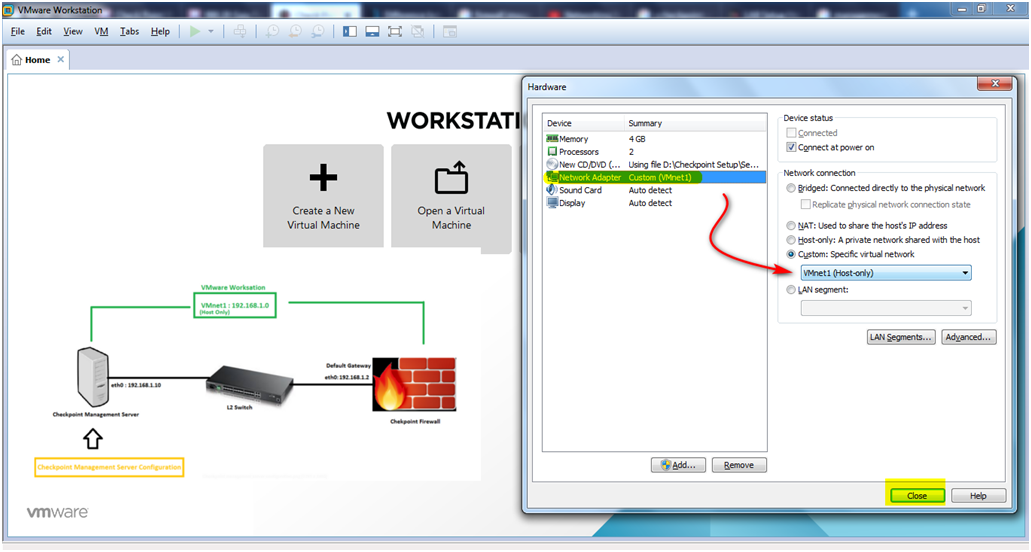Open the VMnet1 (Host-only) dropdown
The image size is (1031, 552).
click(886, 273)
